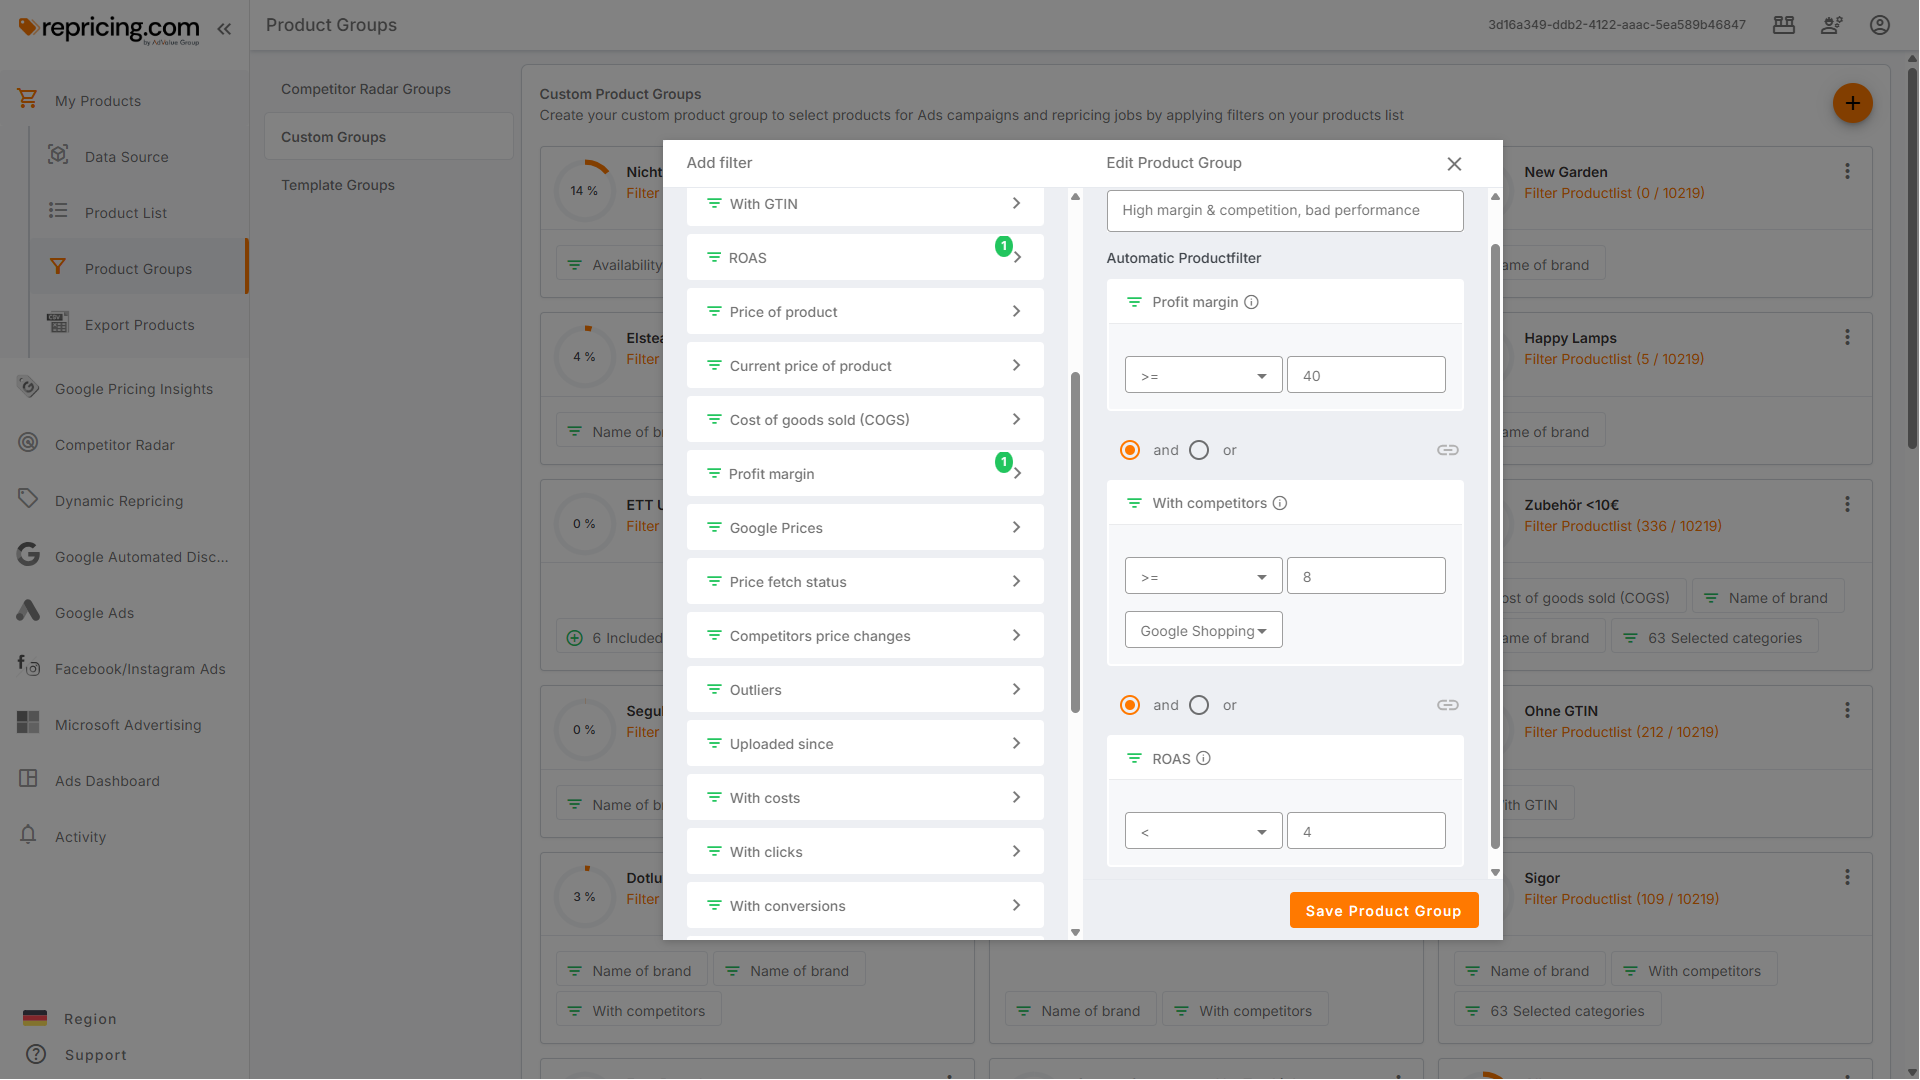Open three-dot menu for Sigor group
This screenshot has height=1080, width=1920.
click(x=1847, y=877)
